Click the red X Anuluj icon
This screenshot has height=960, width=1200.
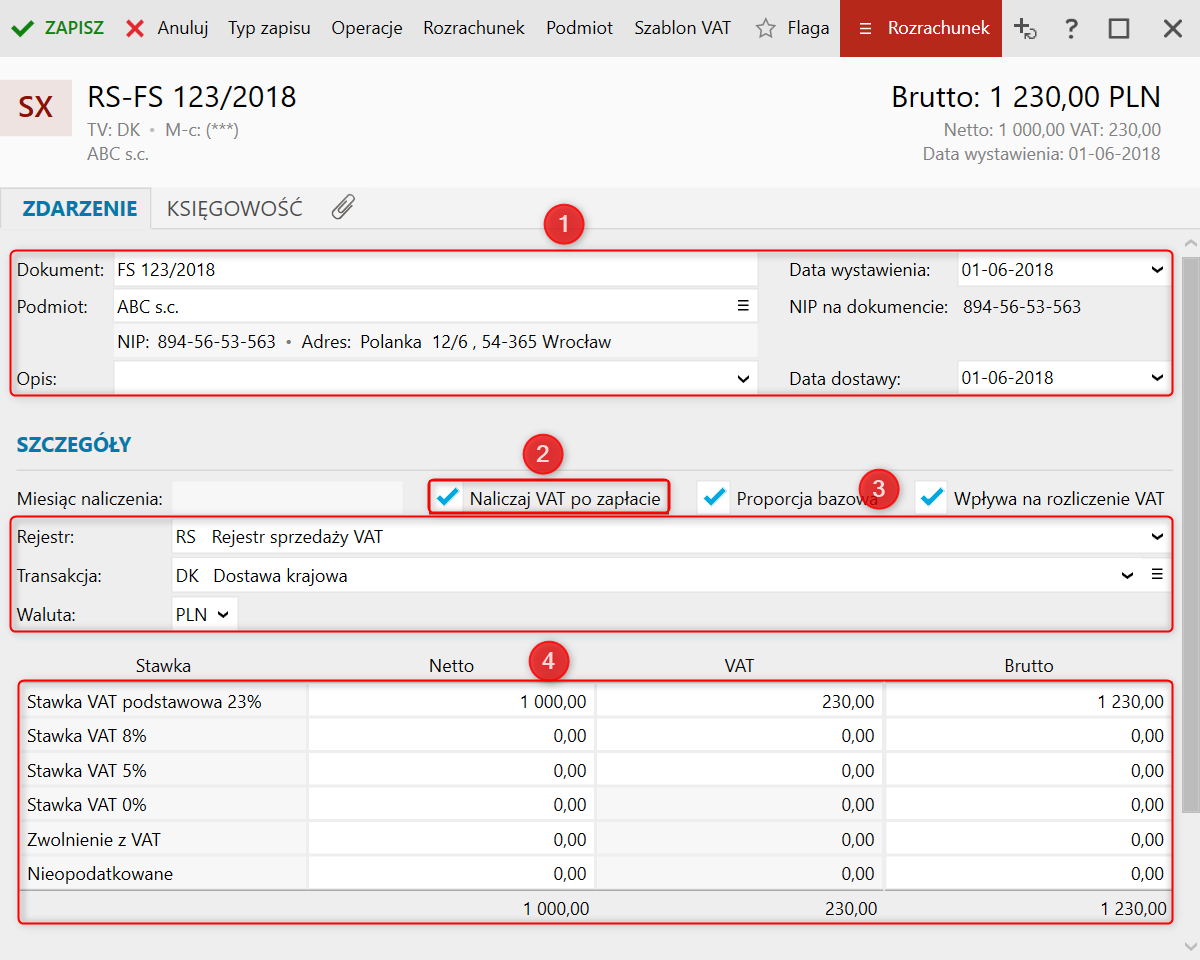pyautogui.click(x=135, y=28)
